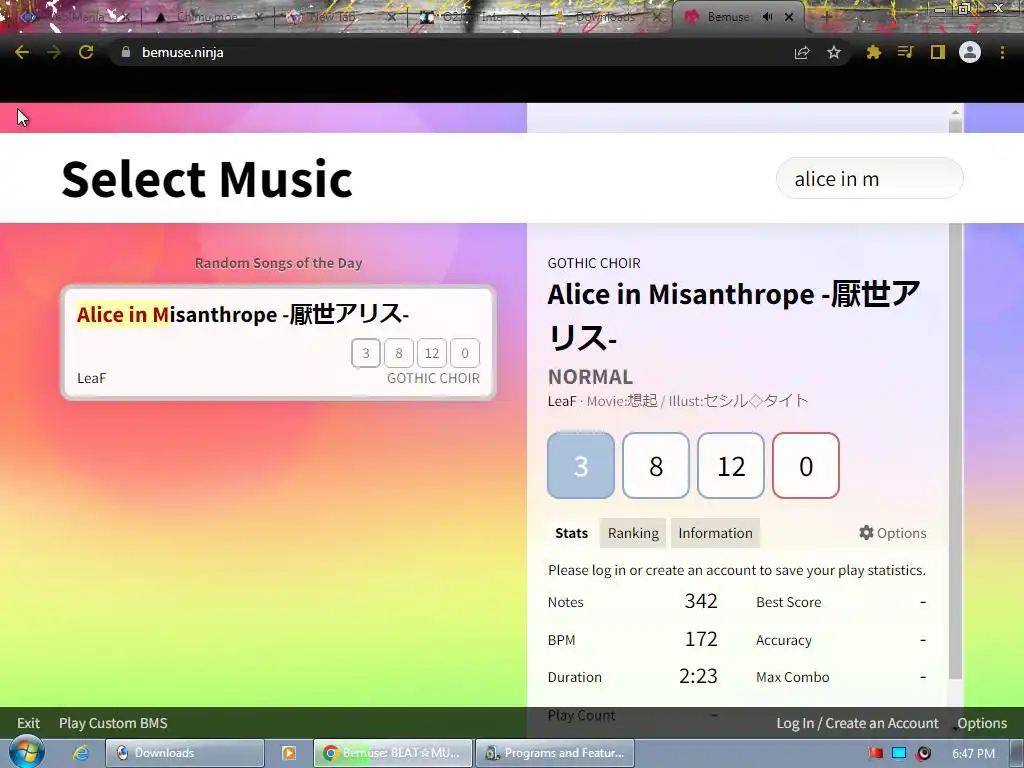
Task: Bookmark this page with the star icon
Action: 834,52
